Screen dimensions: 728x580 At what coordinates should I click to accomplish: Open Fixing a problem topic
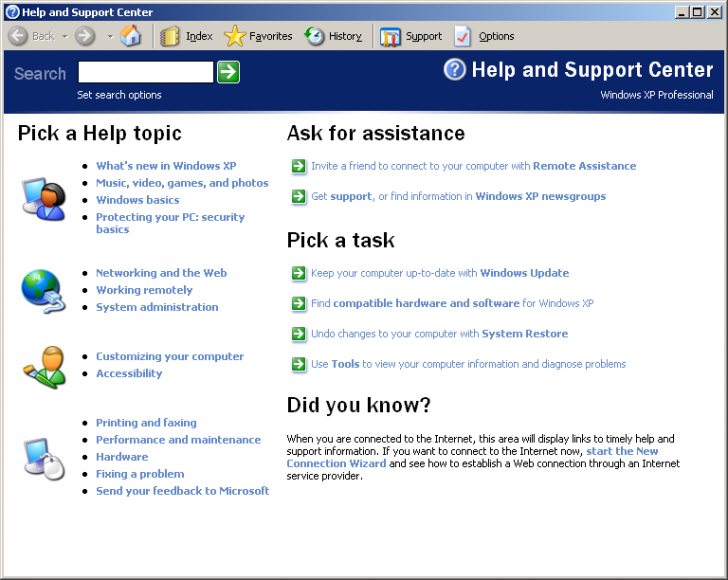(140, 474)
